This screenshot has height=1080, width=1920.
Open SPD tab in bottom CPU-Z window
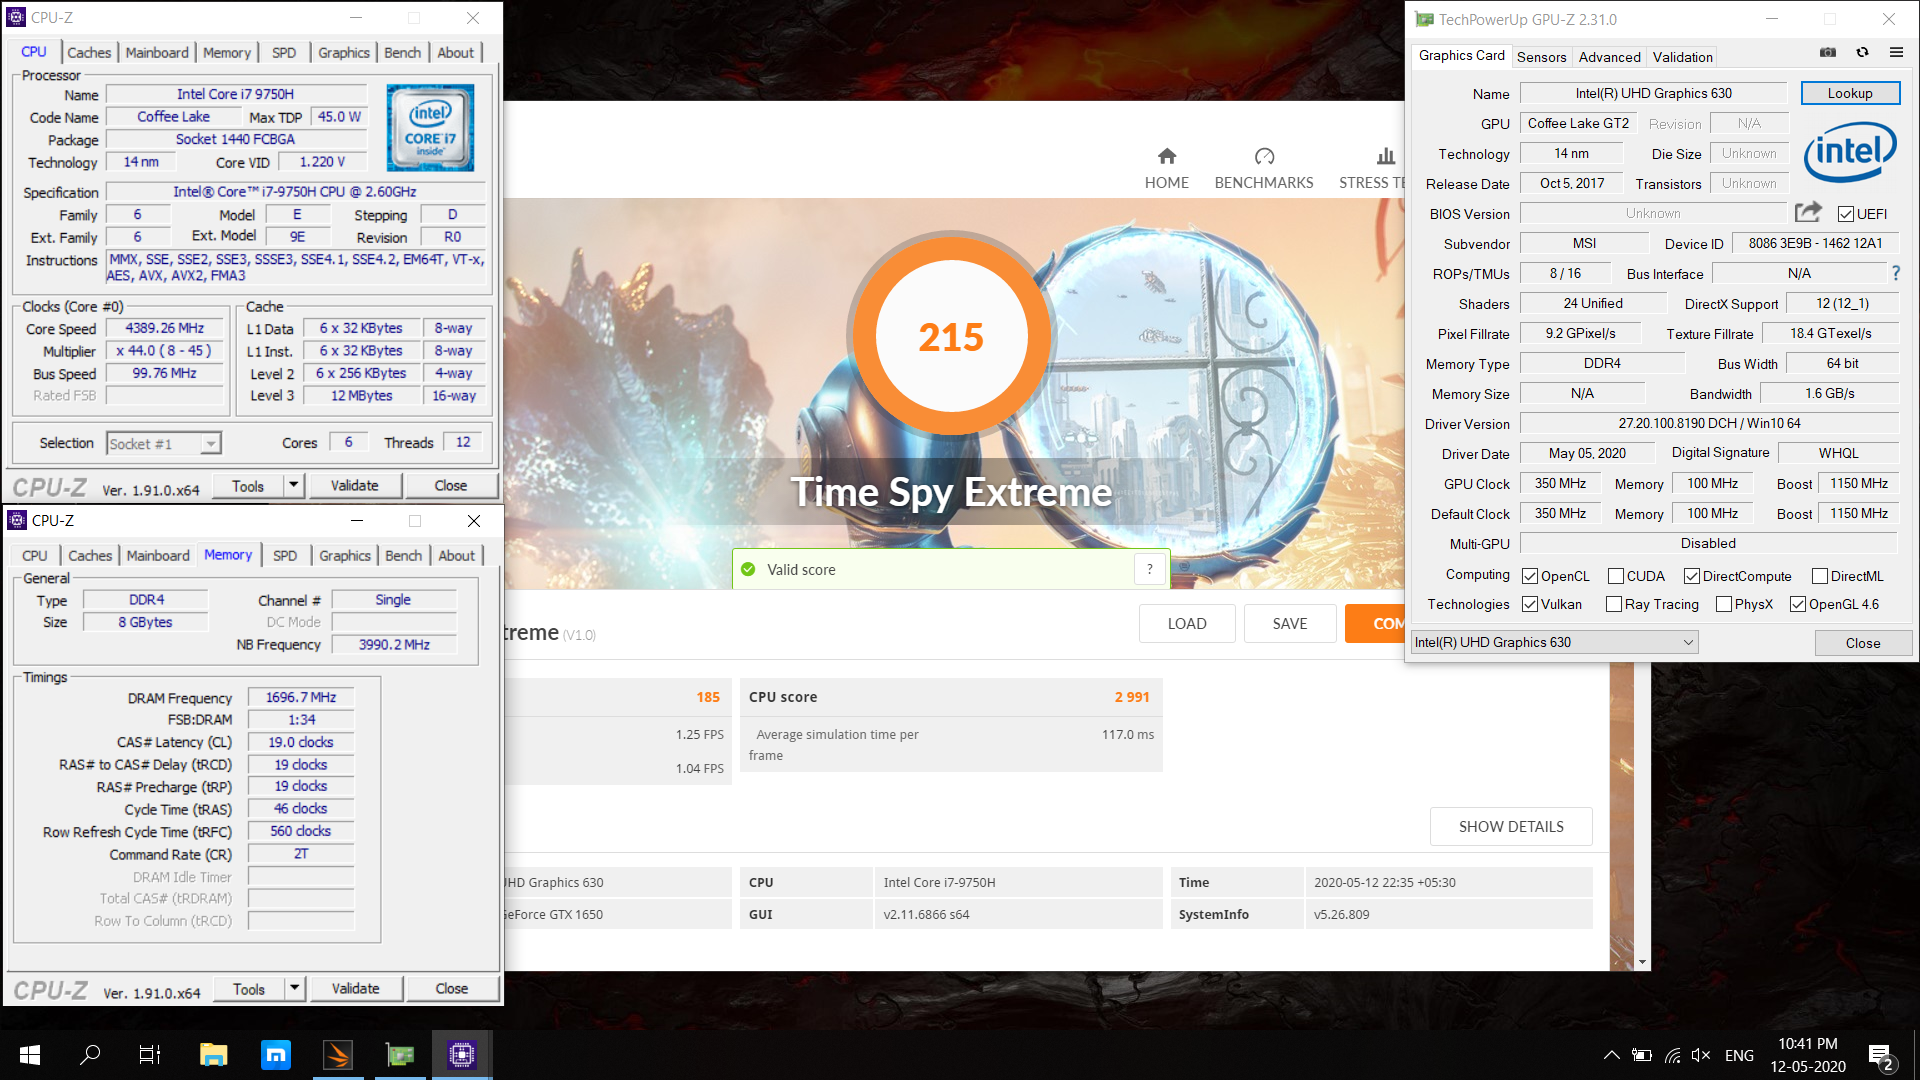(285, 555)
